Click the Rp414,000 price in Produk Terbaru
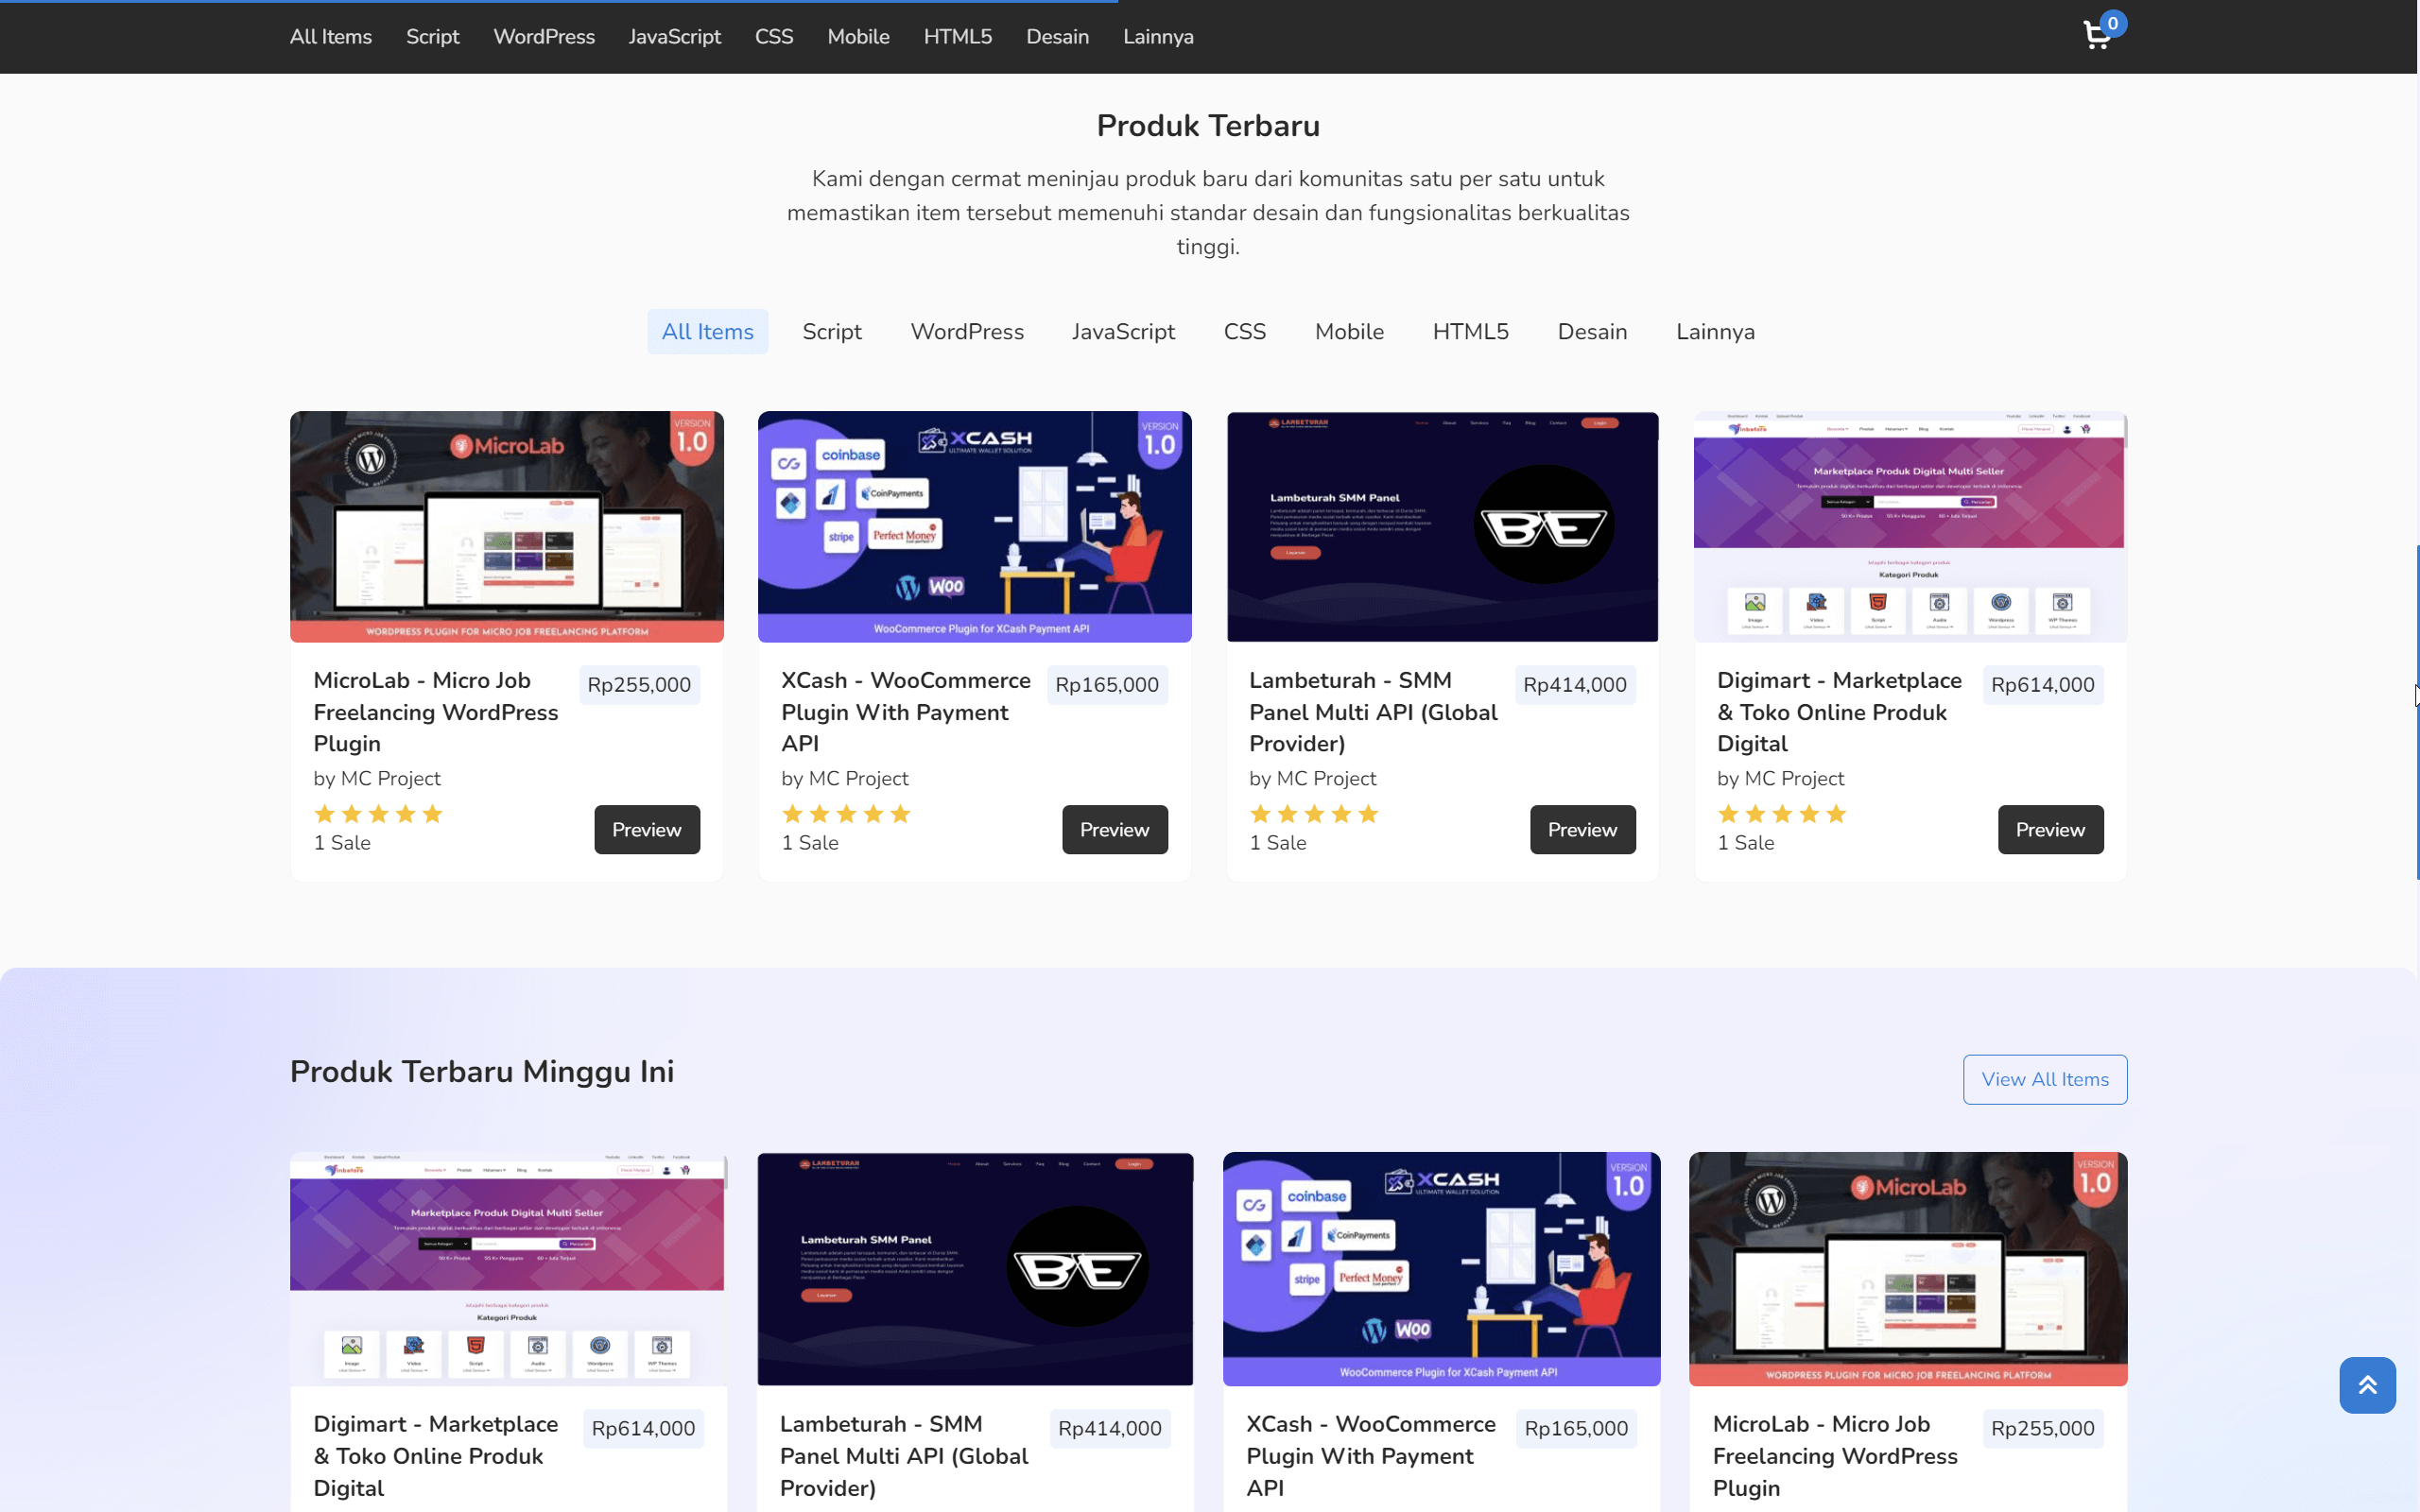 [1575, 685]
